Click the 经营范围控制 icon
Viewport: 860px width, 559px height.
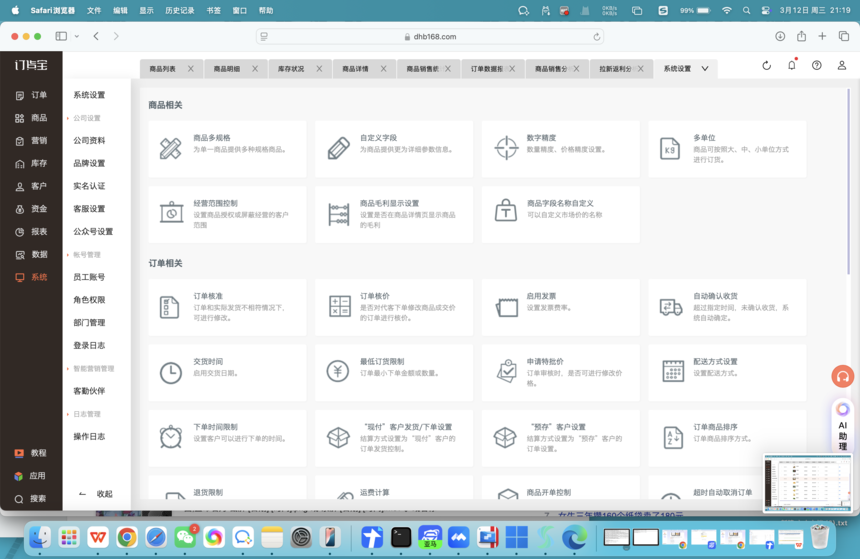pos(171,212)
